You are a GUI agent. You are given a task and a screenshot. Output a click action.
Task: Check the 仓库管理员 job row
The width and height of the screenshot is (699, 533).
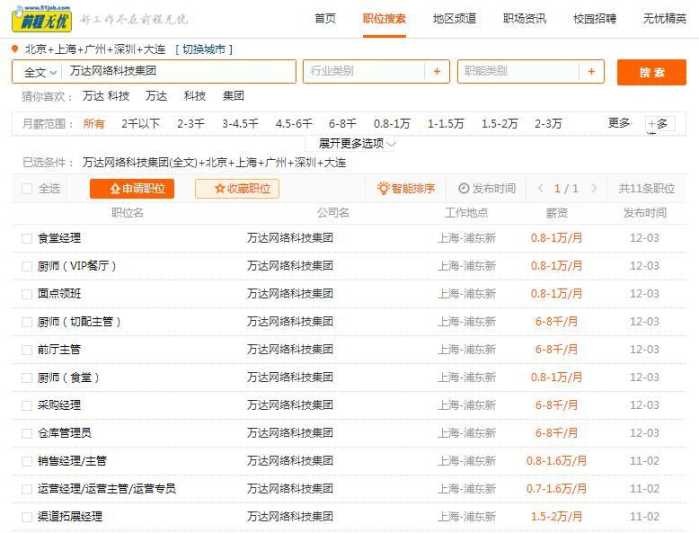coord(27,434)
